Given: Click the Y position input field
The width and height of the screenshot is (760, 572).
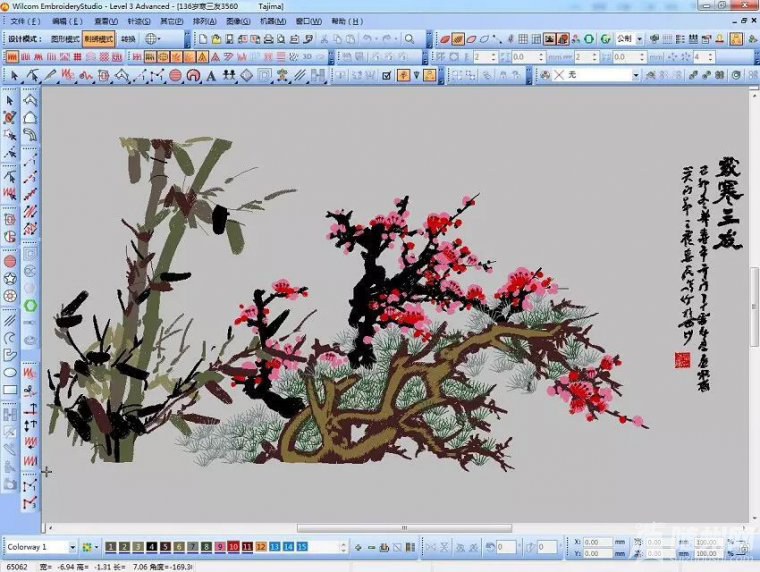Looking at the screenshot, I should click(599, 553).
